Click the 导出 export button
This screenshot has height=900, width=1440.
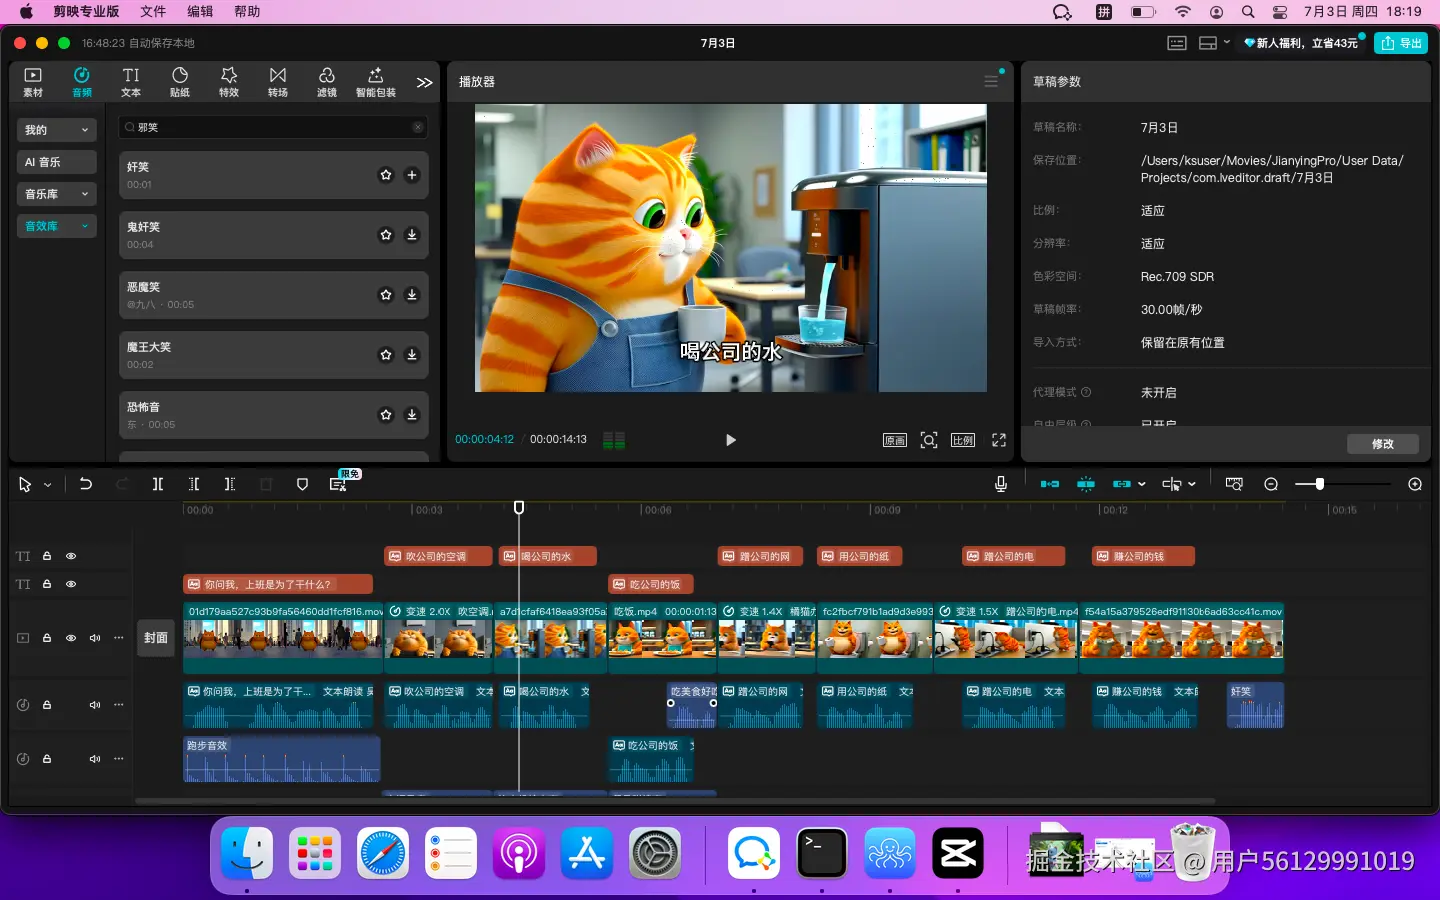(x=1401, y=43)
